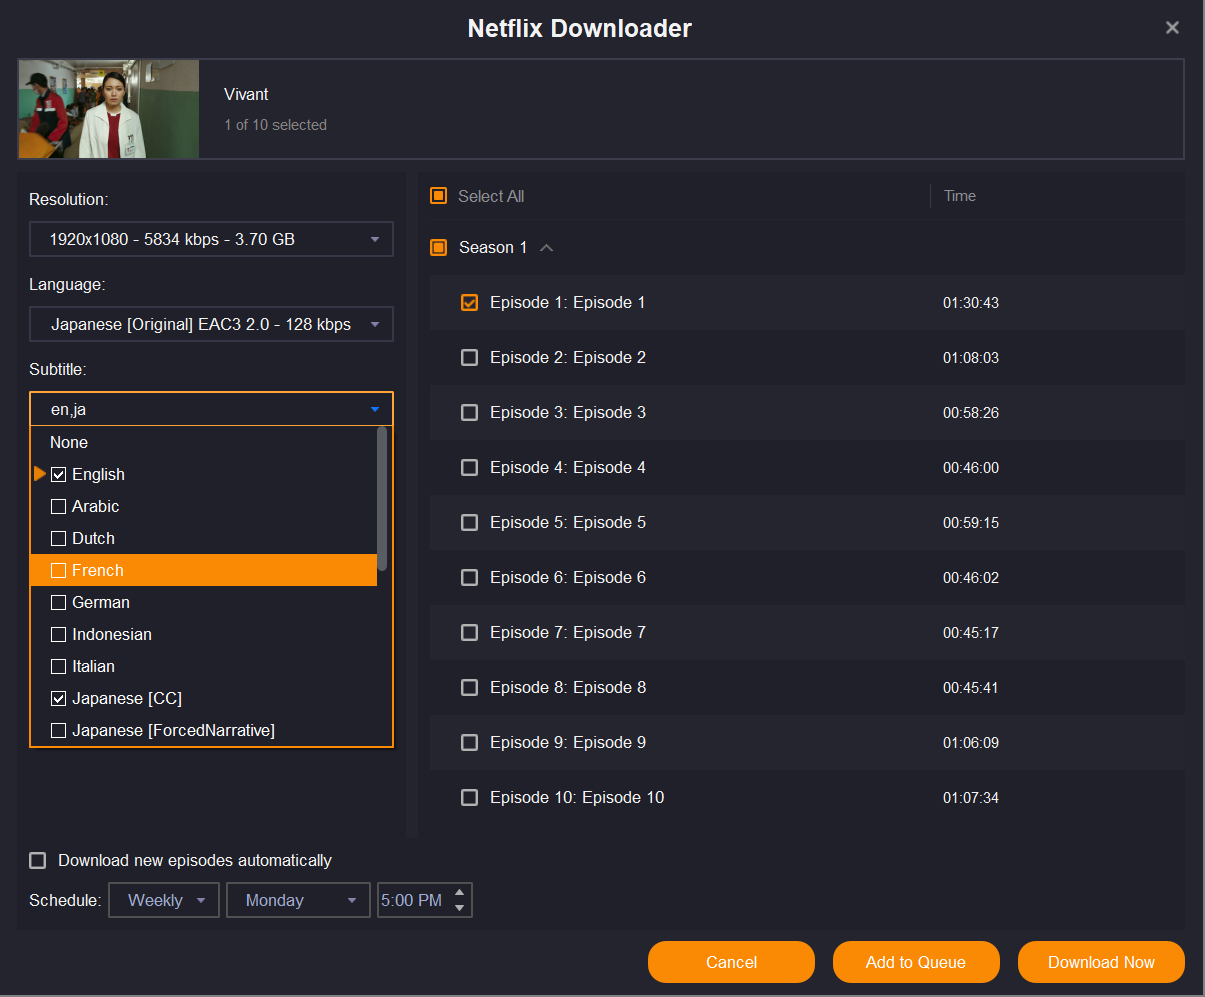Toggle the Season 1 checkbox
1205x997 pixels.
point(438,247)
